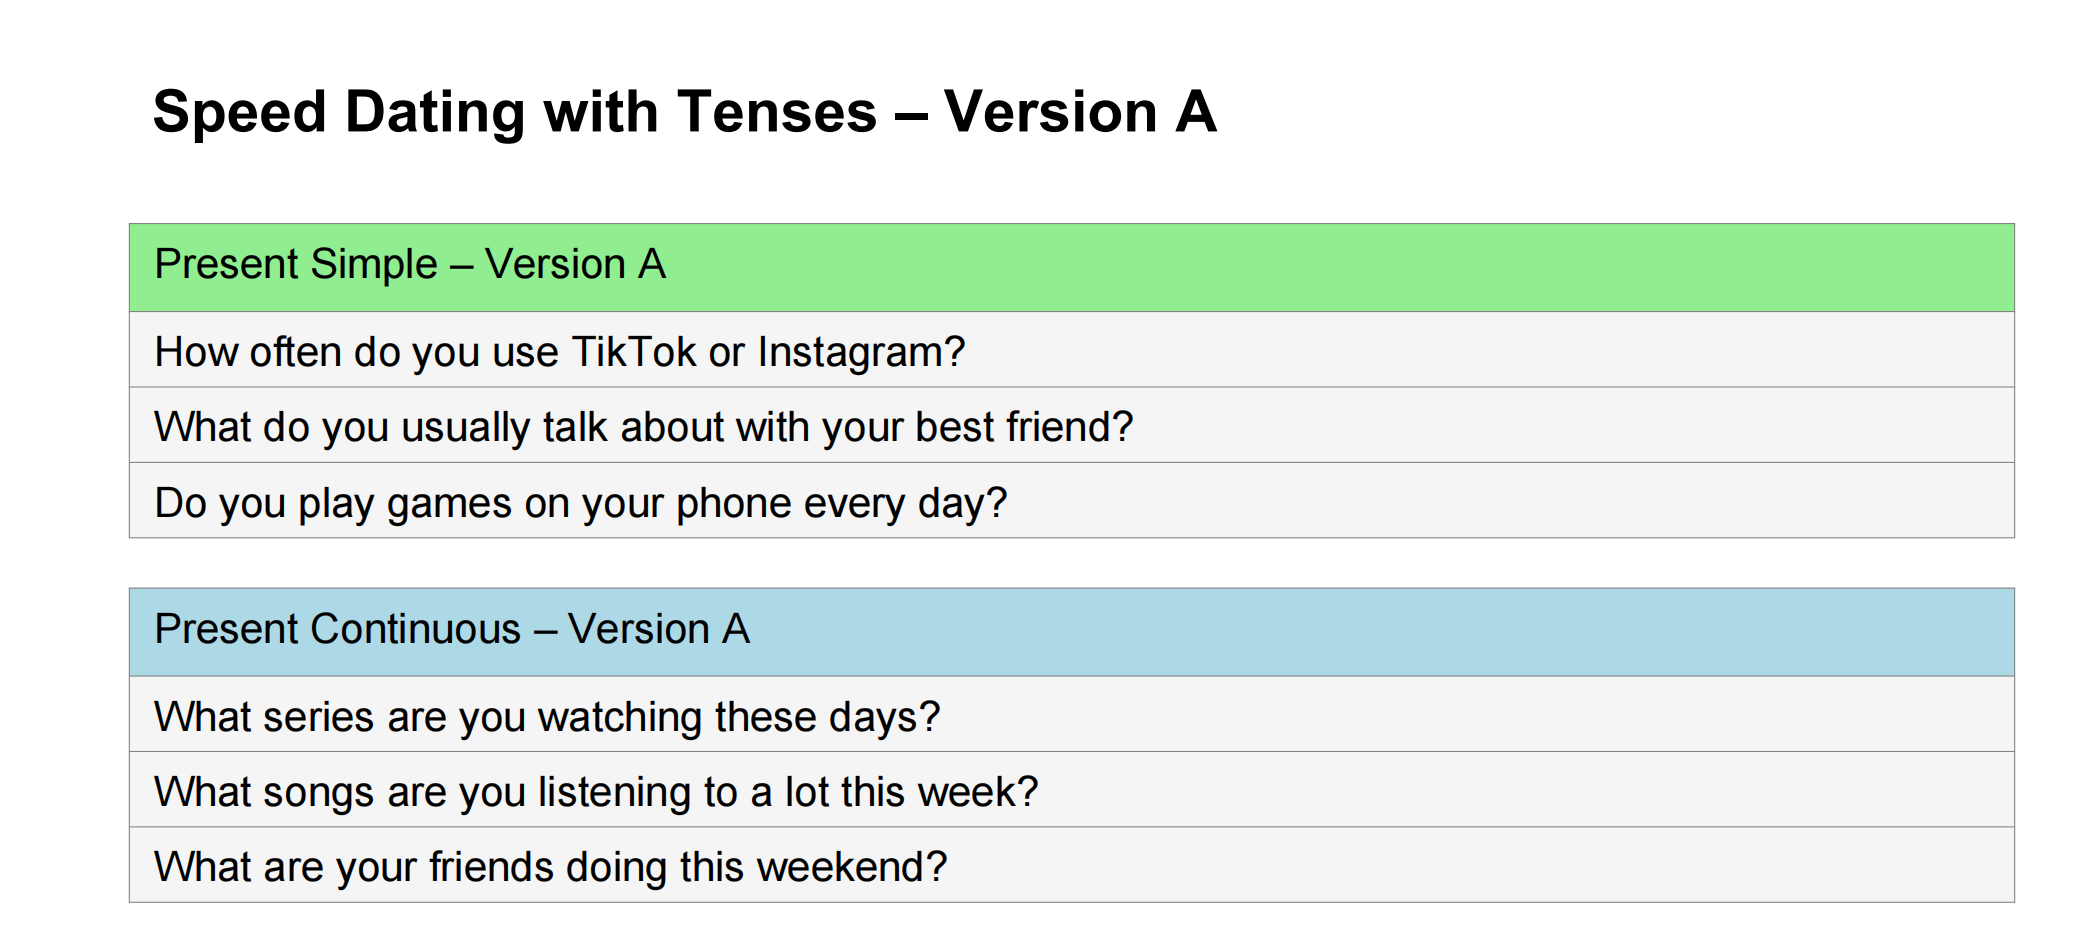Click the phone games question row
Image resolution: width=2083 pixels, height=929 pixels.
[1070, 502]
